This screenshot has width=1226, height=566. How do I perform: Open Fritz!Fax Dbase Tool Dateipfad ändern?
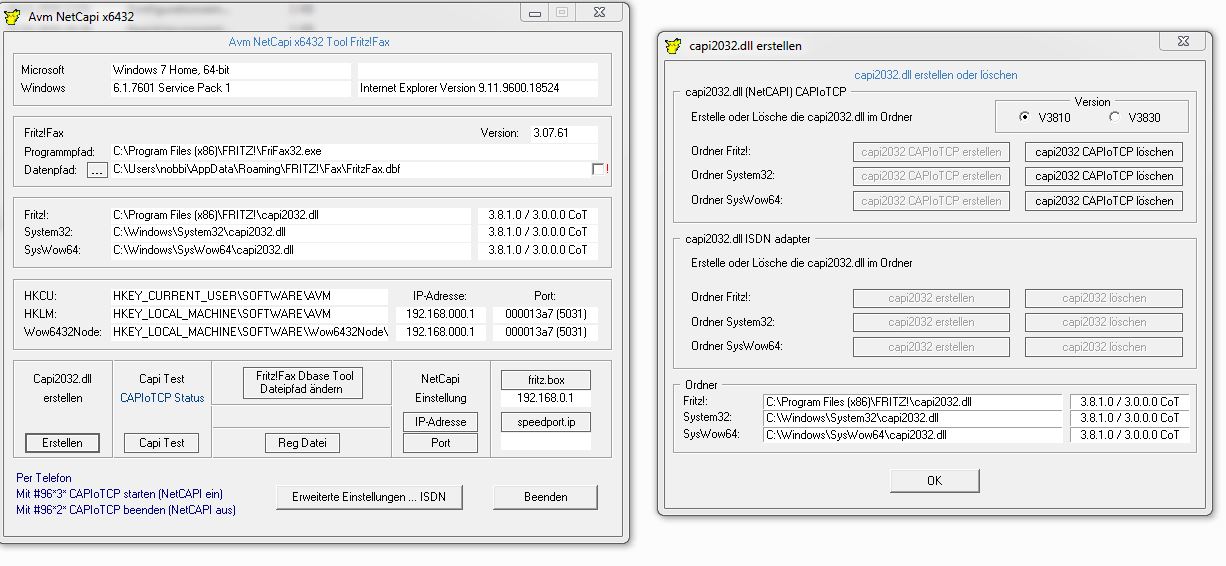pyautogui.click(x=304, y=382)
